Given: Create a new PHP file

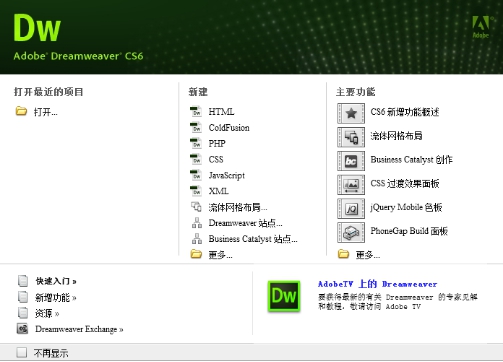Looking at the screenshot, I should (217, 144).
